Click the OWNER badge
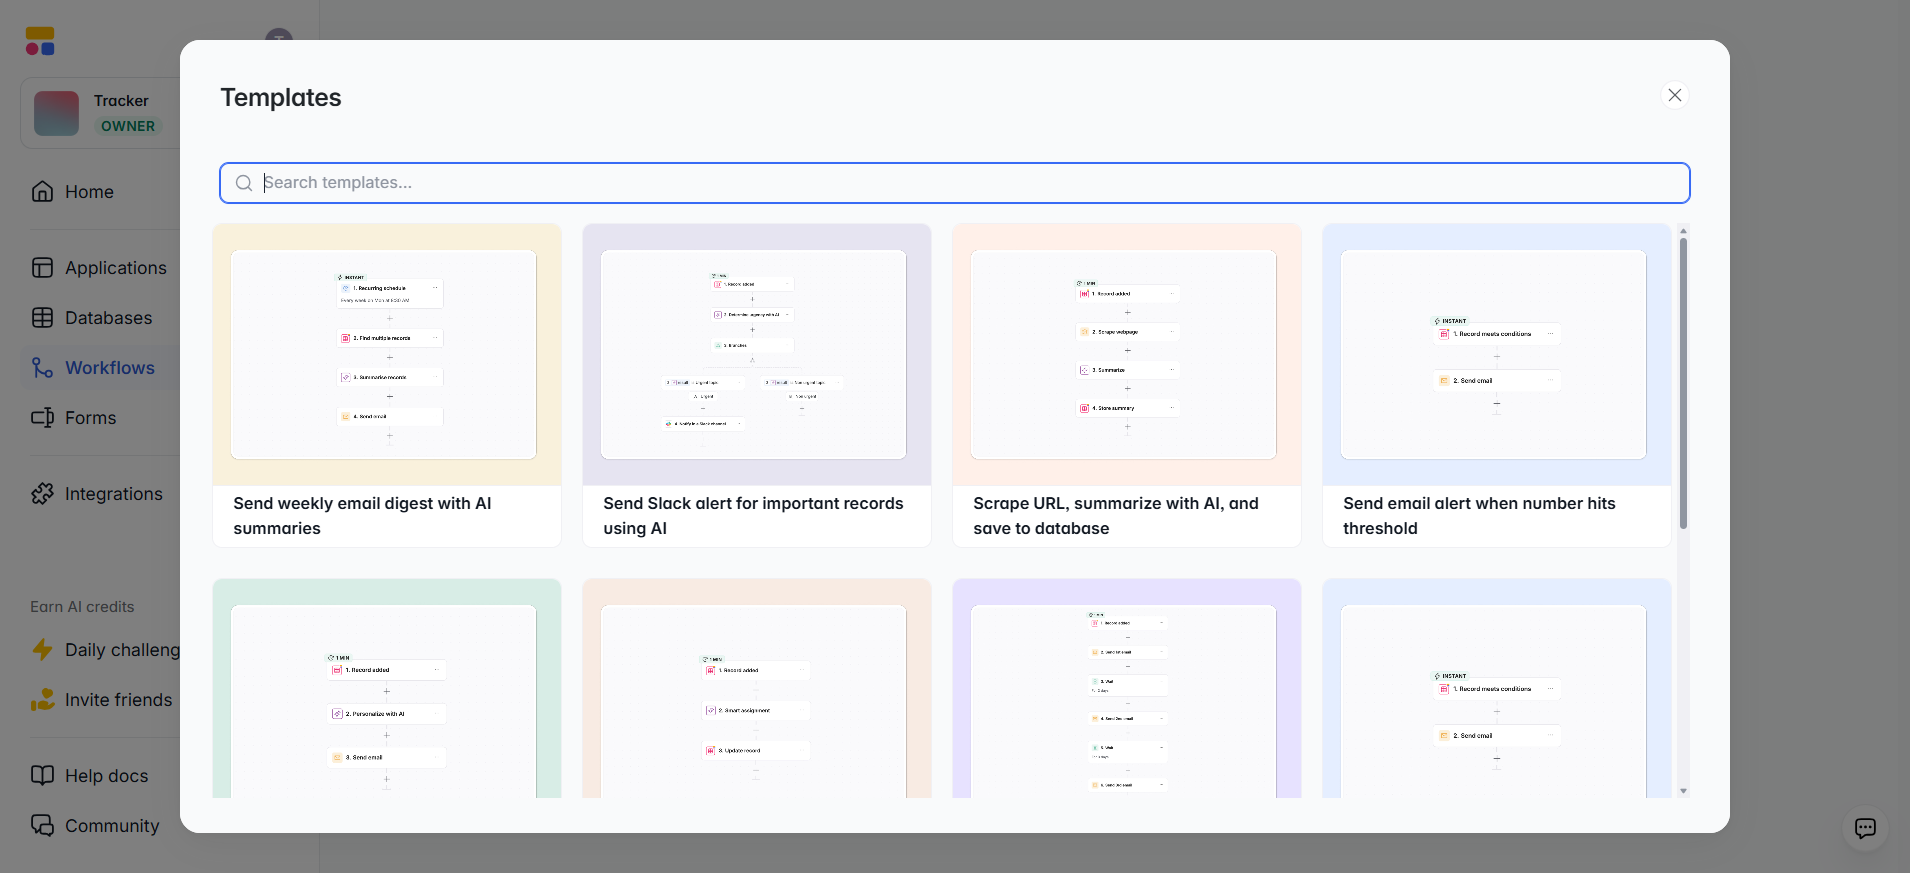1910x873 pixels. pos(128,126)
